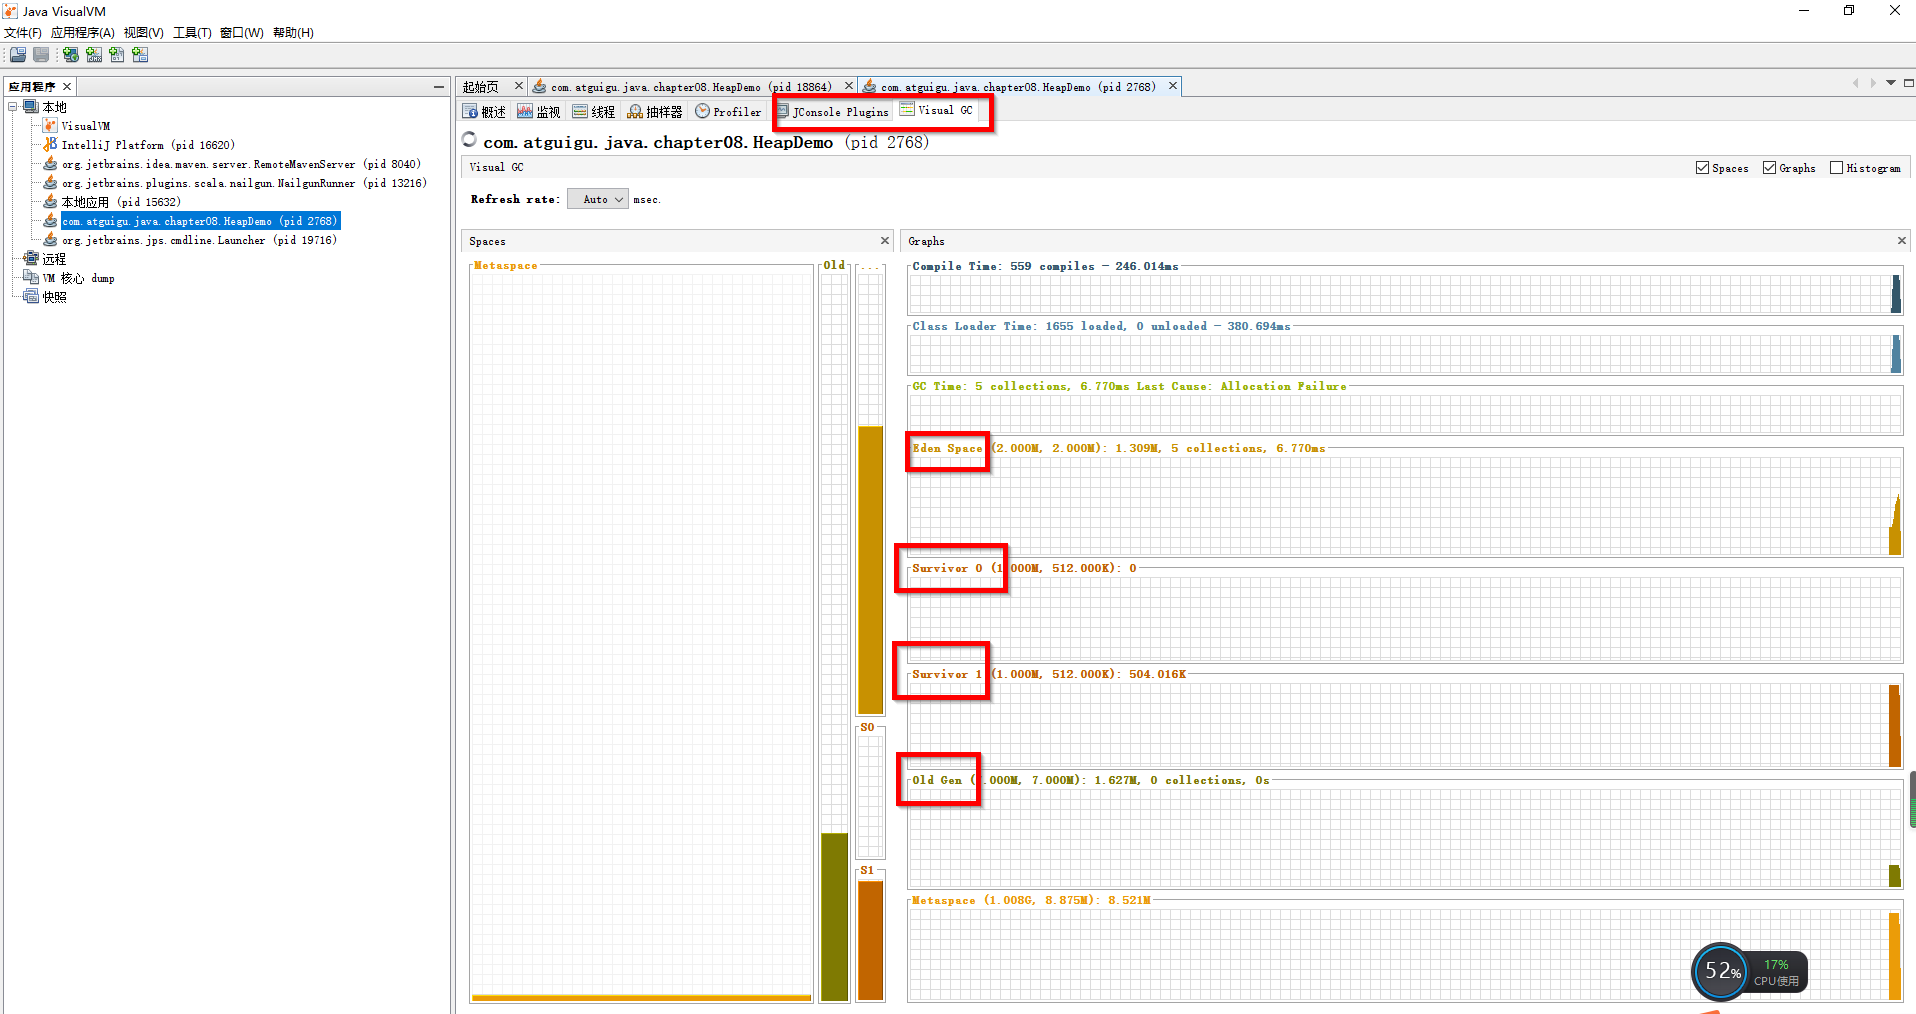The image size is (1916, 1014).
Task: Click the Add JMX Connection toolbar icon
Action: (94, 55)
